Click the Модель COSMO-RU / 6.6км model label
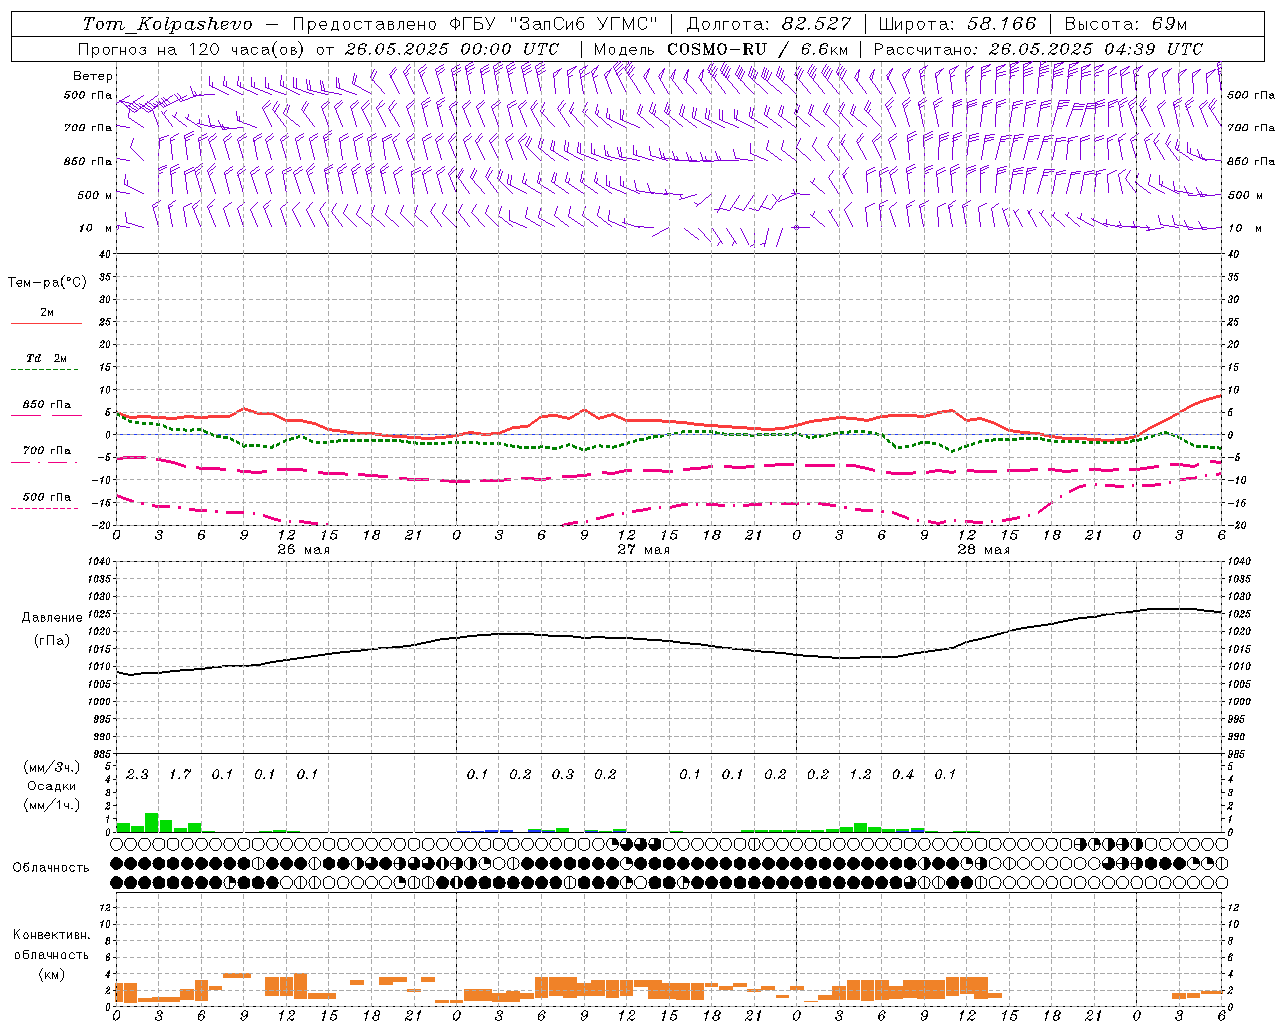The image size is (1280, 1024). [721, 49]
